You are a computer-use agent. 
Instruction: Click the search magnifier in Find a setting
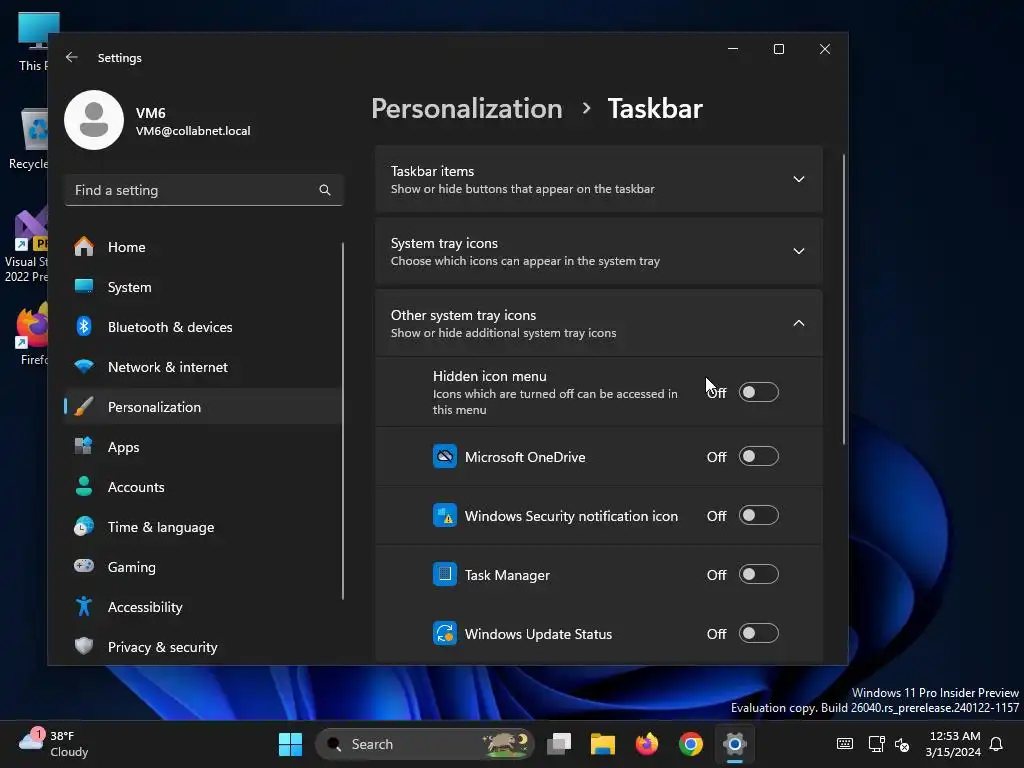pos(325,190)
